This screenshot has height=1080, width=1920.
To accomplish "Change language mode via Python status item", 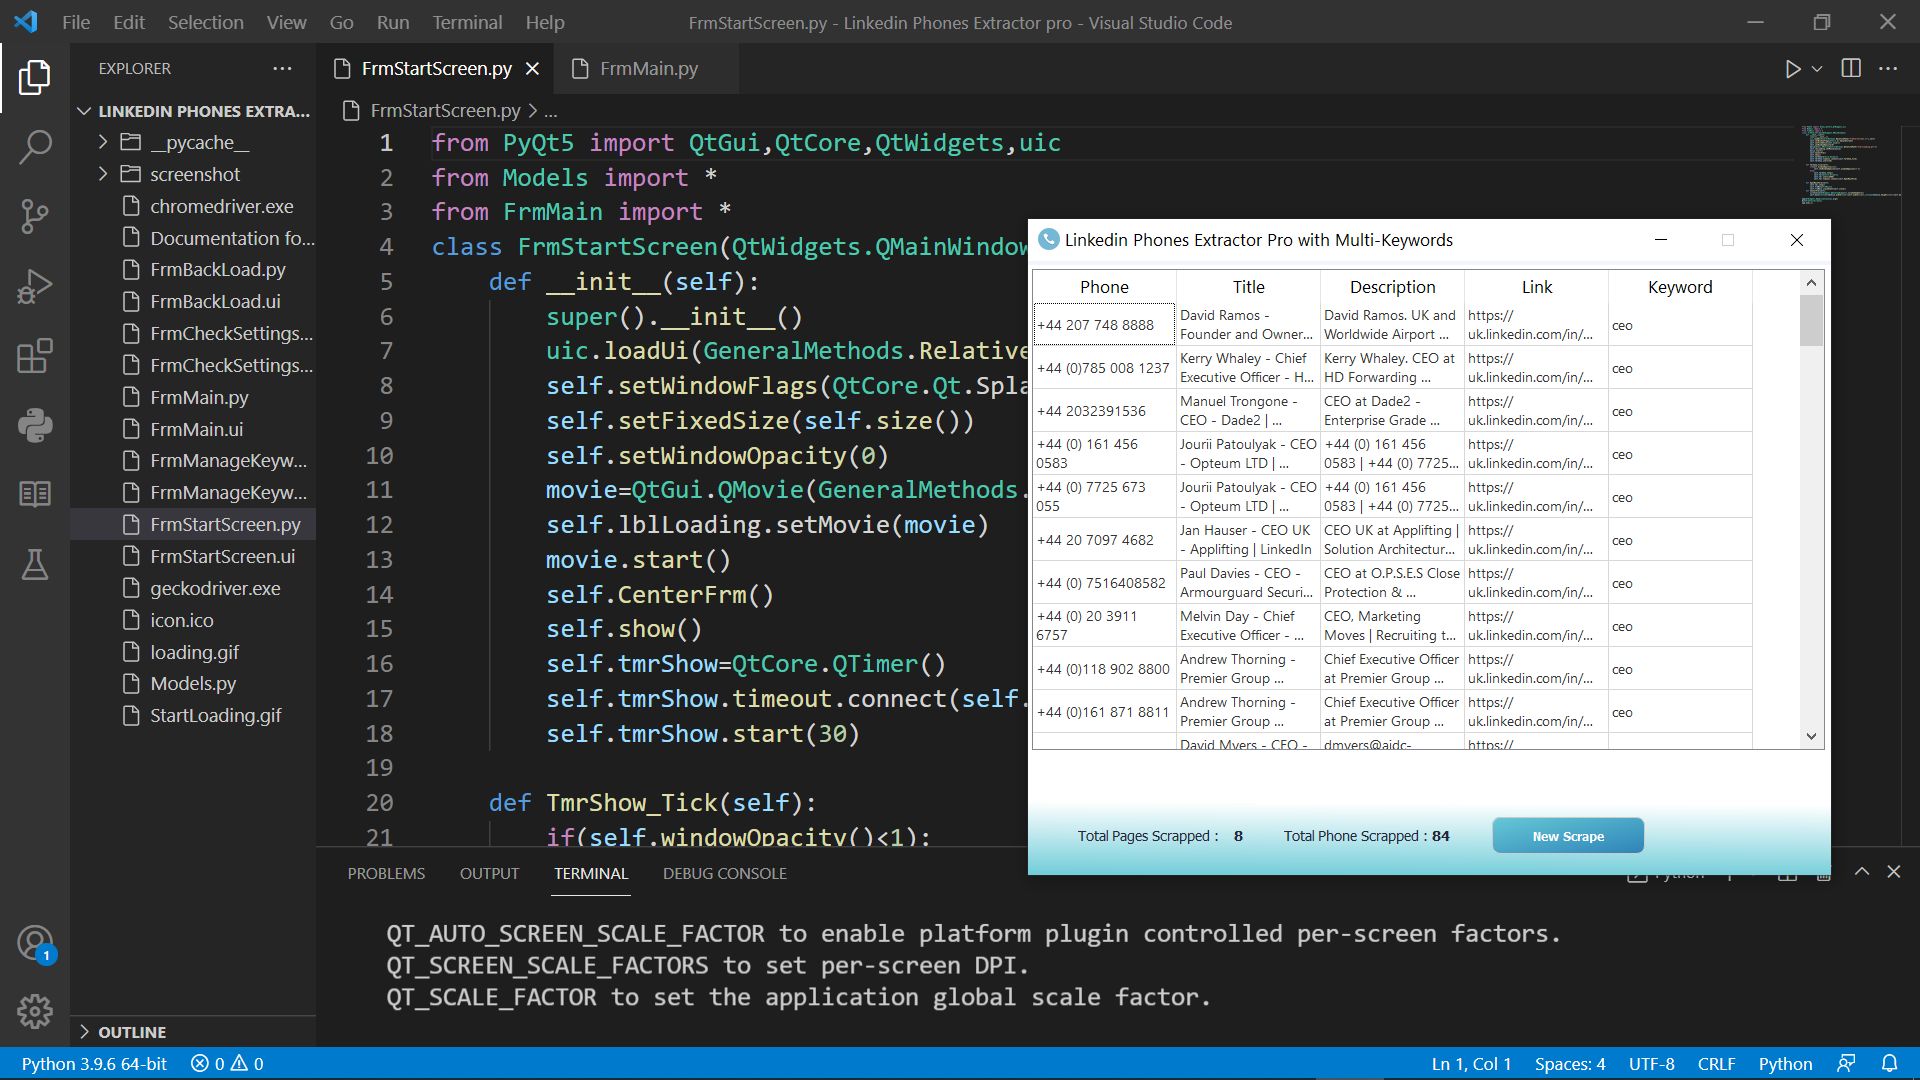I will click(x=1785, y=1064).
